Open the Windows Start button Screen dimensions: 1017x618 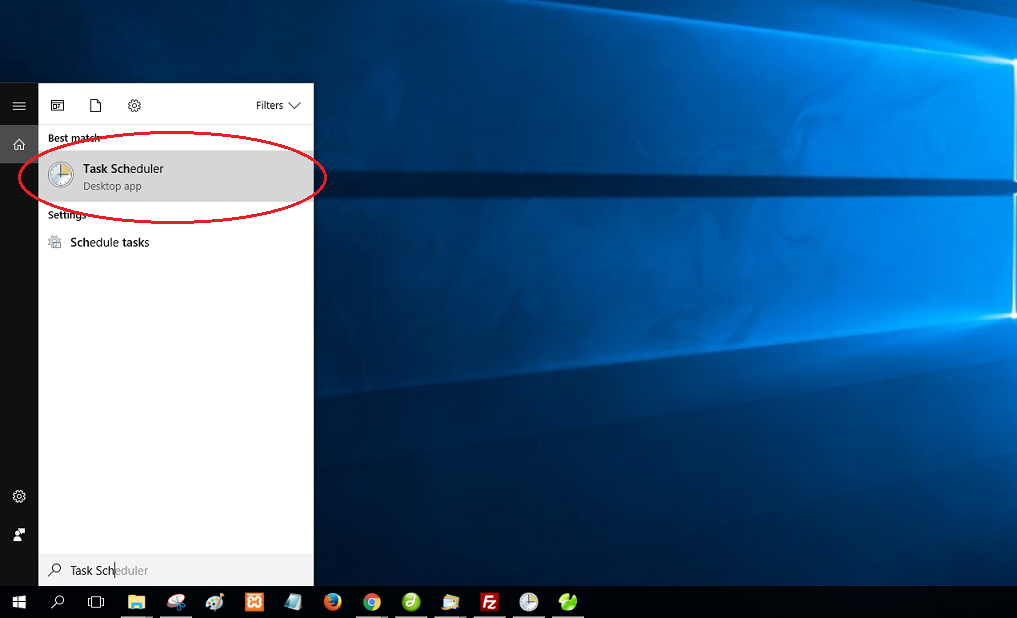click(x=19, y=602)
